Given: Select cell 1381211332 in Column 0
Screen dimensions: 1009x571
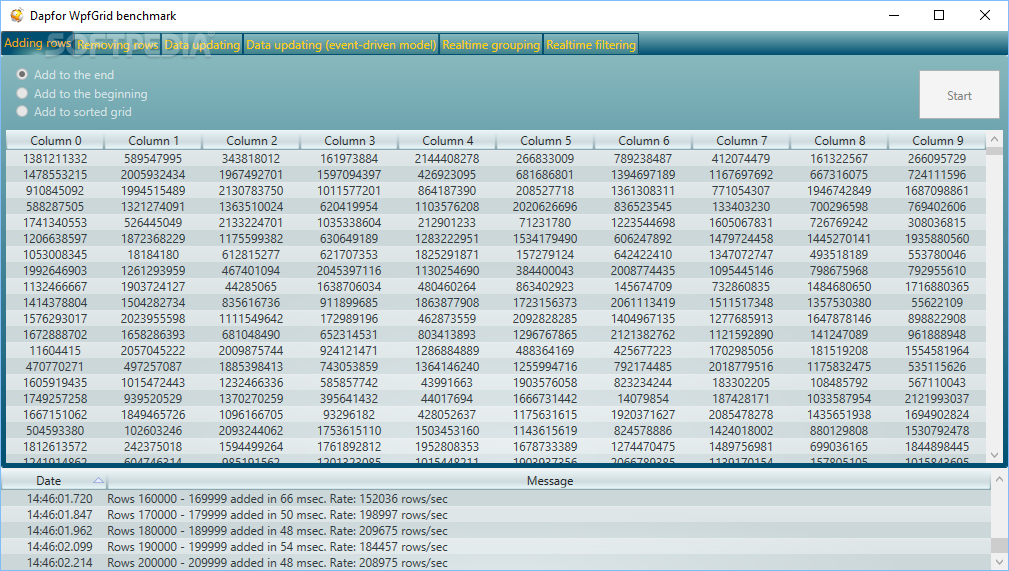Looking at the screenshot, I should click(x=55, y=158).
